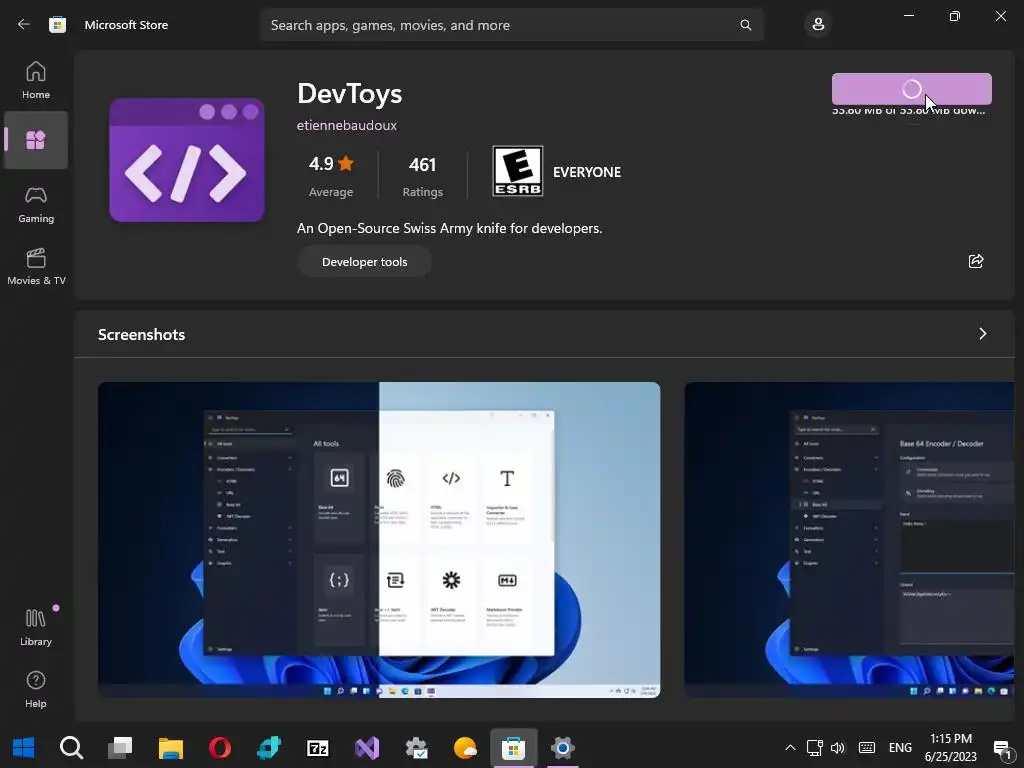
Task: Open the Base 64 Encoder screenshot
Action: tap(849, 539)
